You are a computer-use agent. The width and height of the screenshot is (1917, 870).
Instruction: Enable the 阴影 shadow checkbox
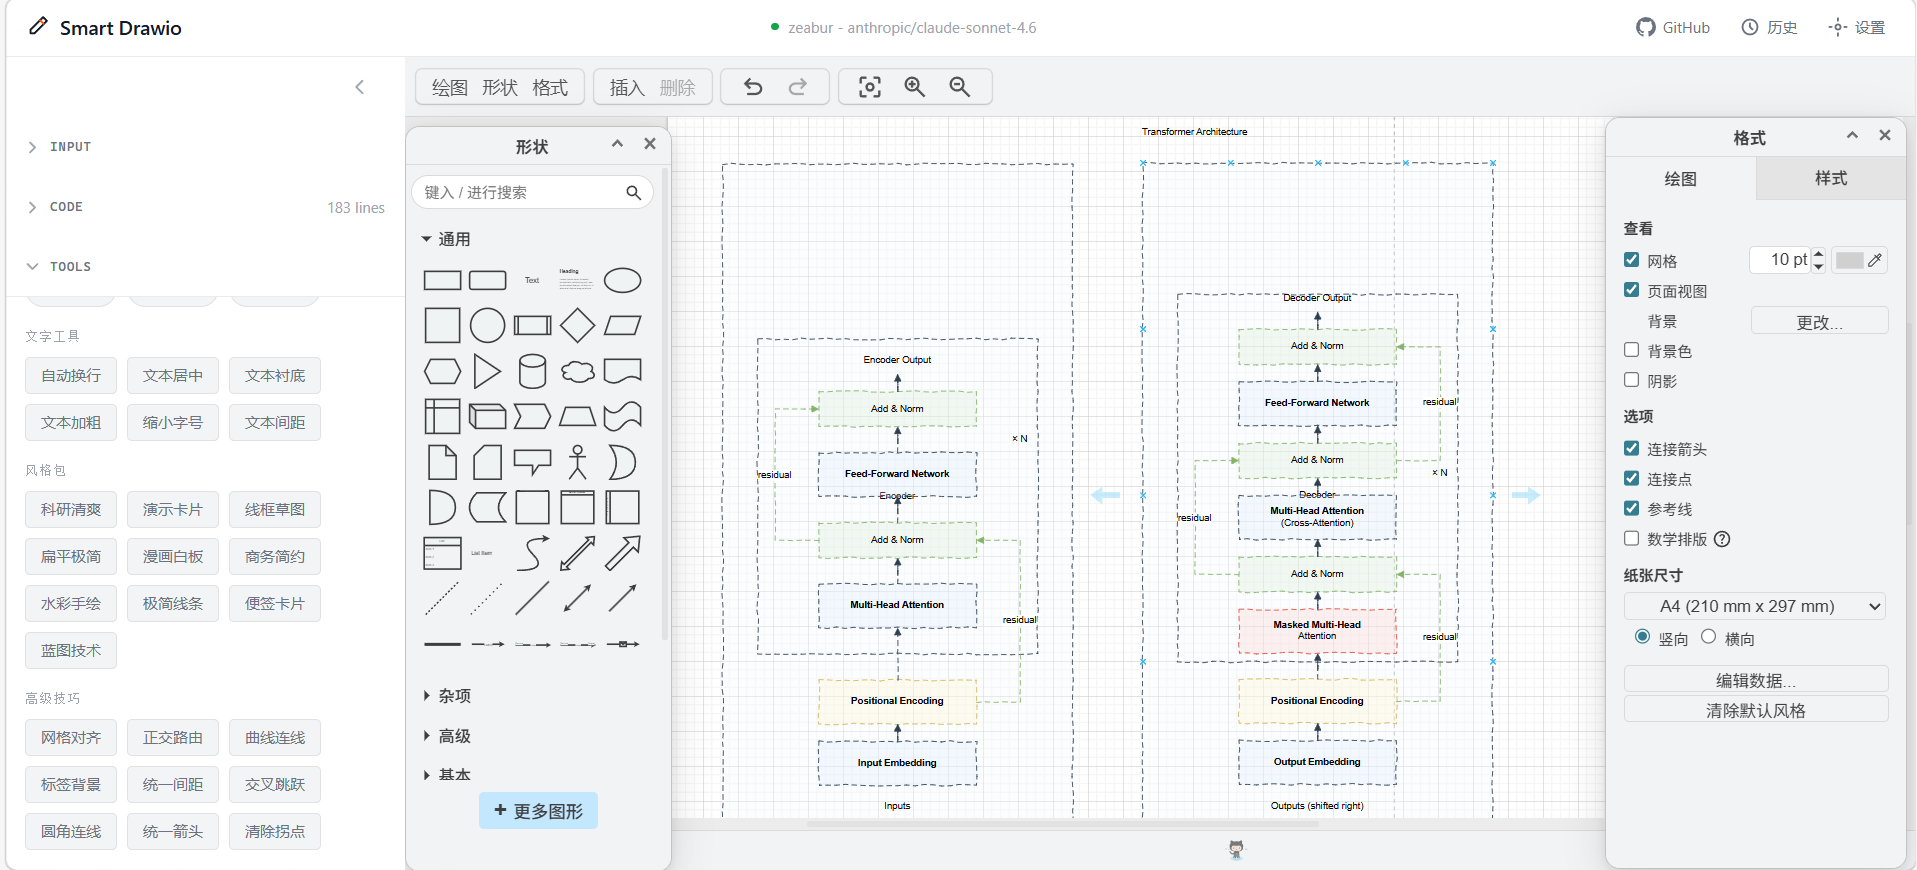point(1632,380)
